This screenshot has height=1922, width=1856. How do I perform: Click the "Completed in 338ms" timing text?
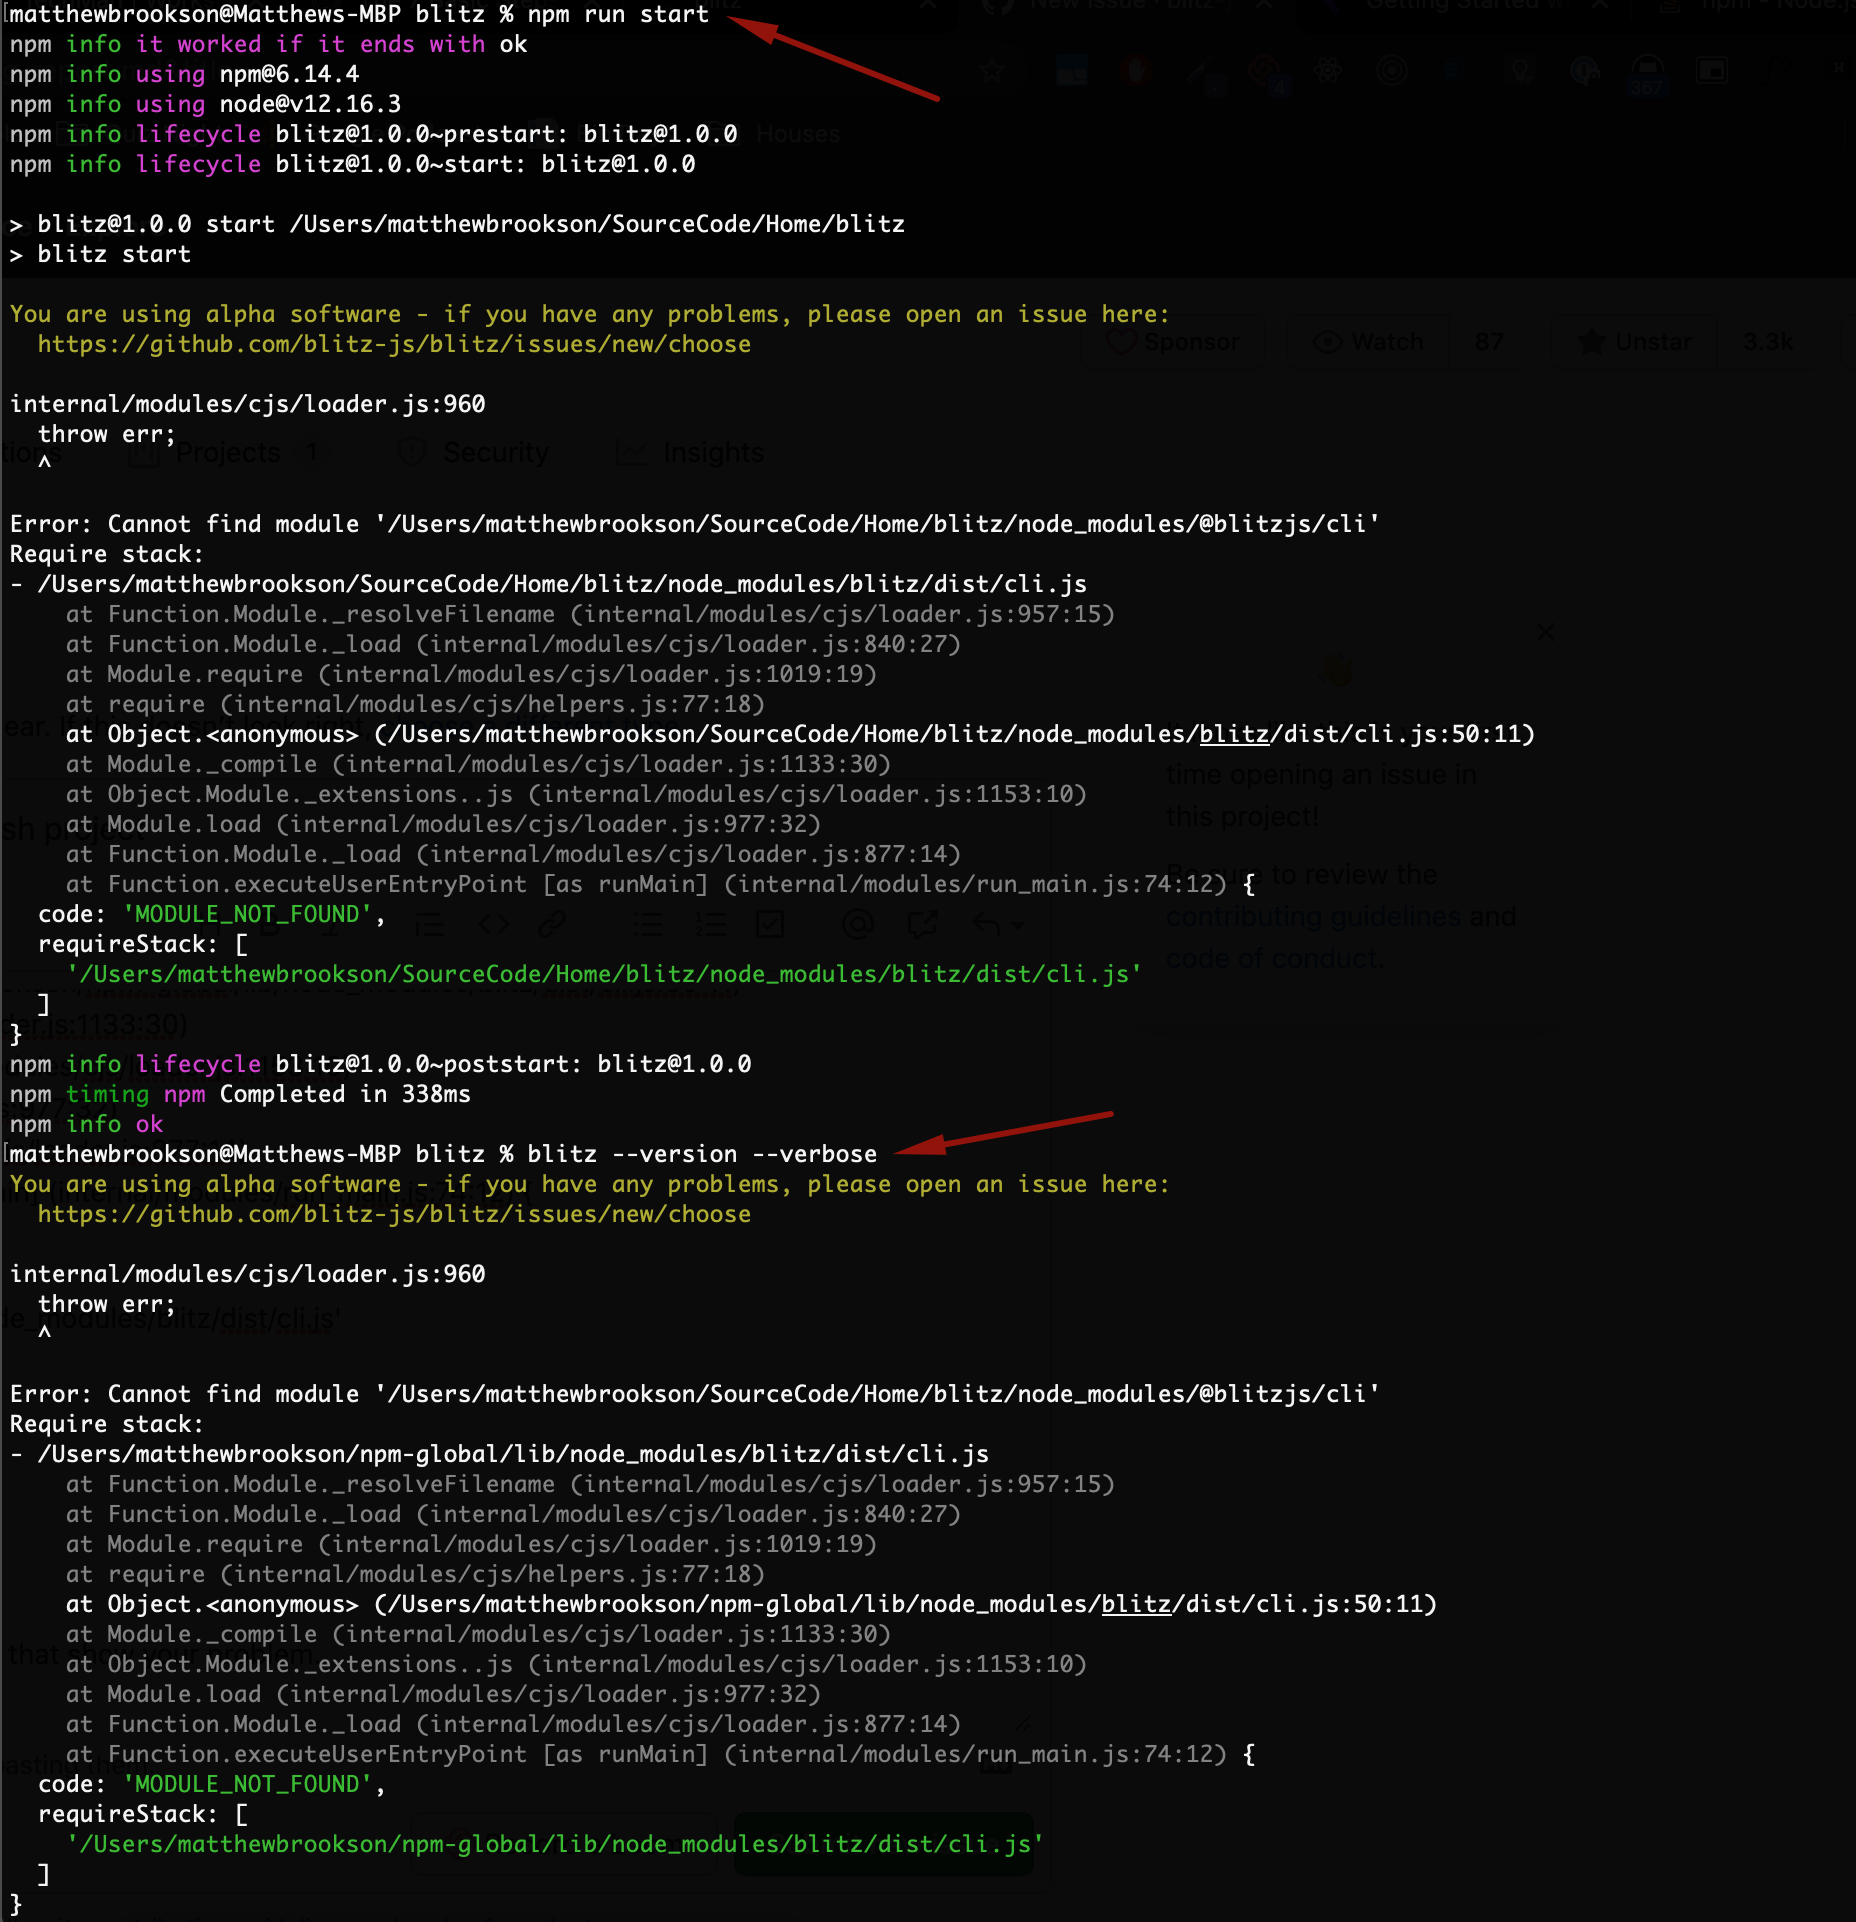click(x=345, y=1094)
